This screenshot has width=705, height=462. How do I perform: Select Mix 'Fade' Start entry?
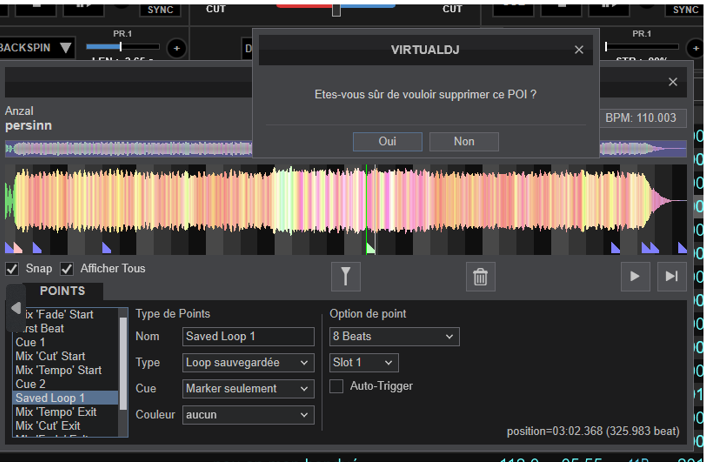pos(65,315)
